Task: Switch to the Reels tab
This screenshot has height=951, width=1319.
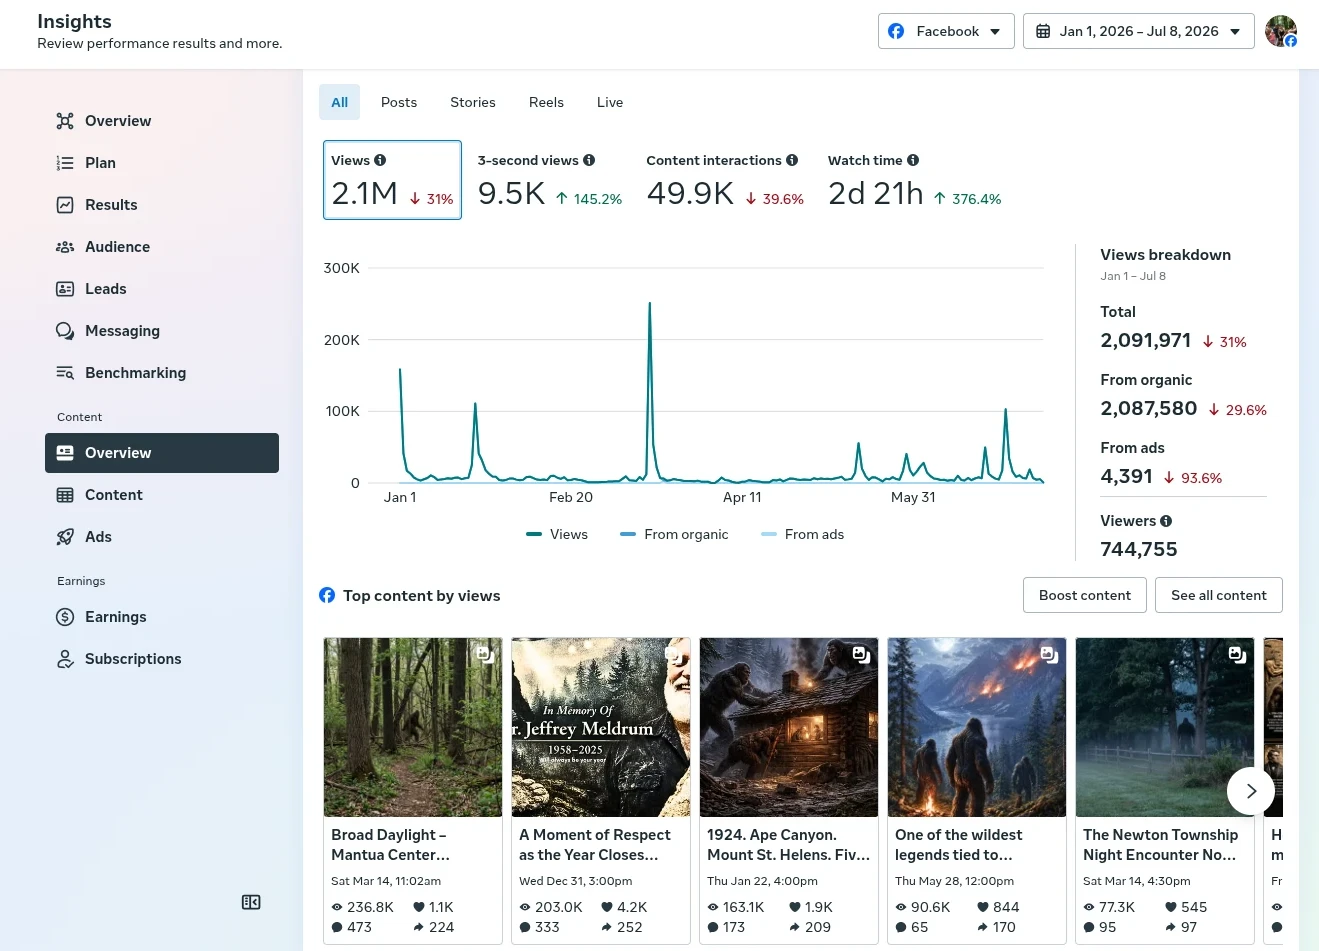Action: tap(546, 102)
